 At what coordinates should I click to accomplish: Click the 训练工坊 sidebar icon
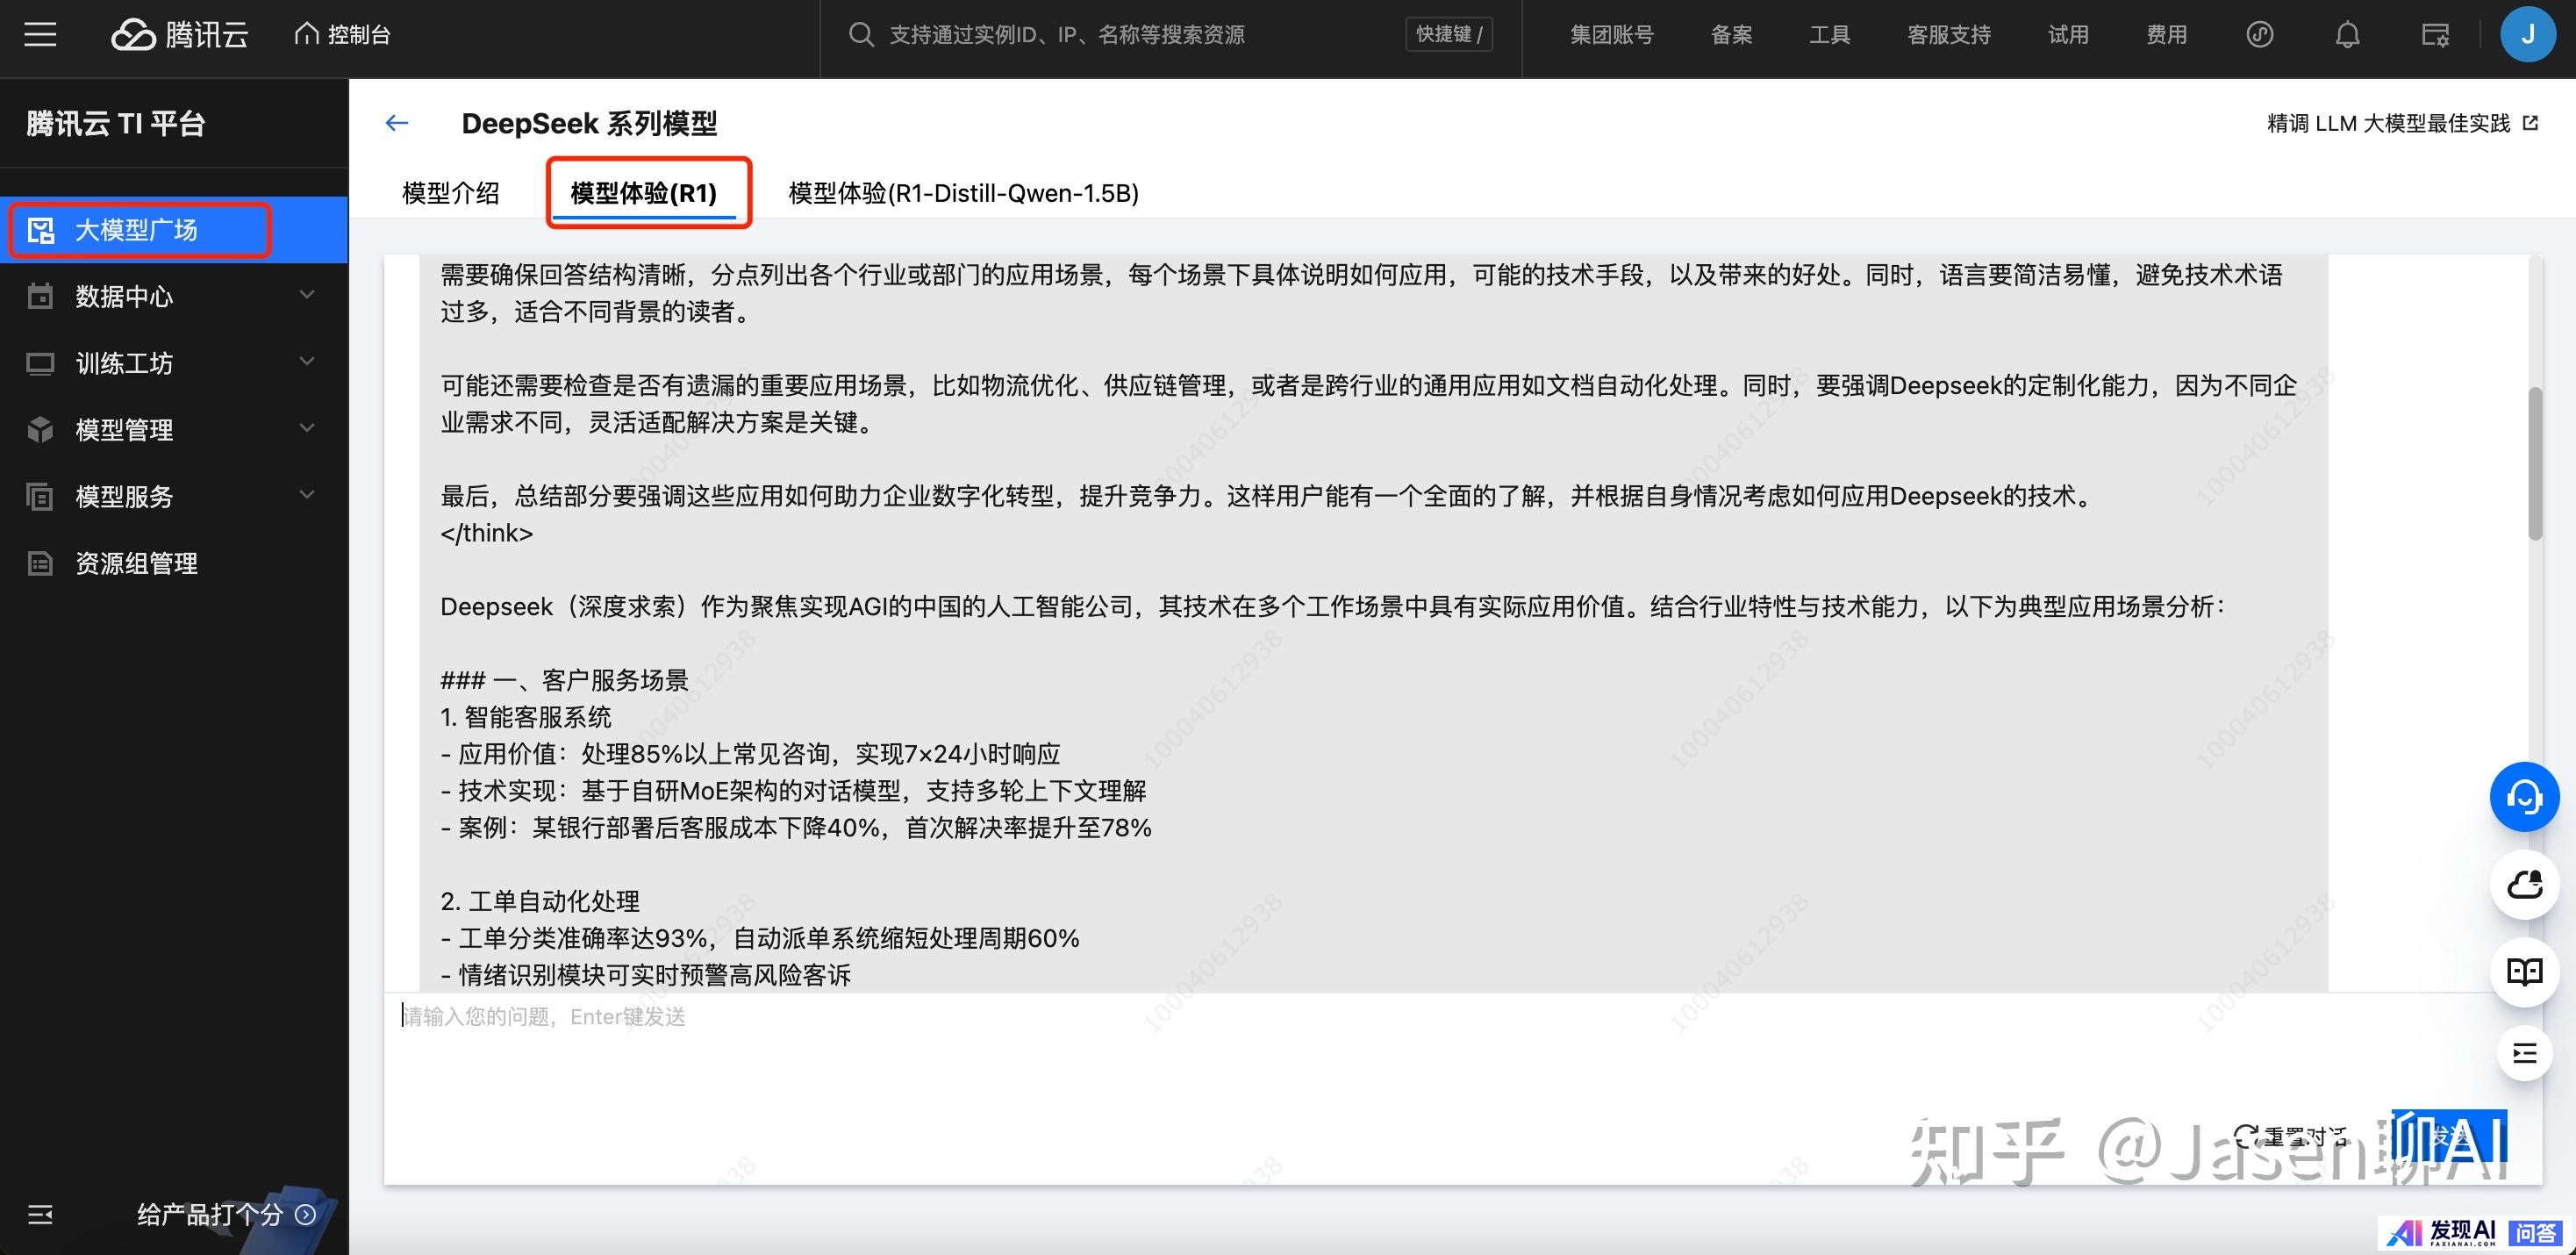pyautogui.click(x=40, y=363)
